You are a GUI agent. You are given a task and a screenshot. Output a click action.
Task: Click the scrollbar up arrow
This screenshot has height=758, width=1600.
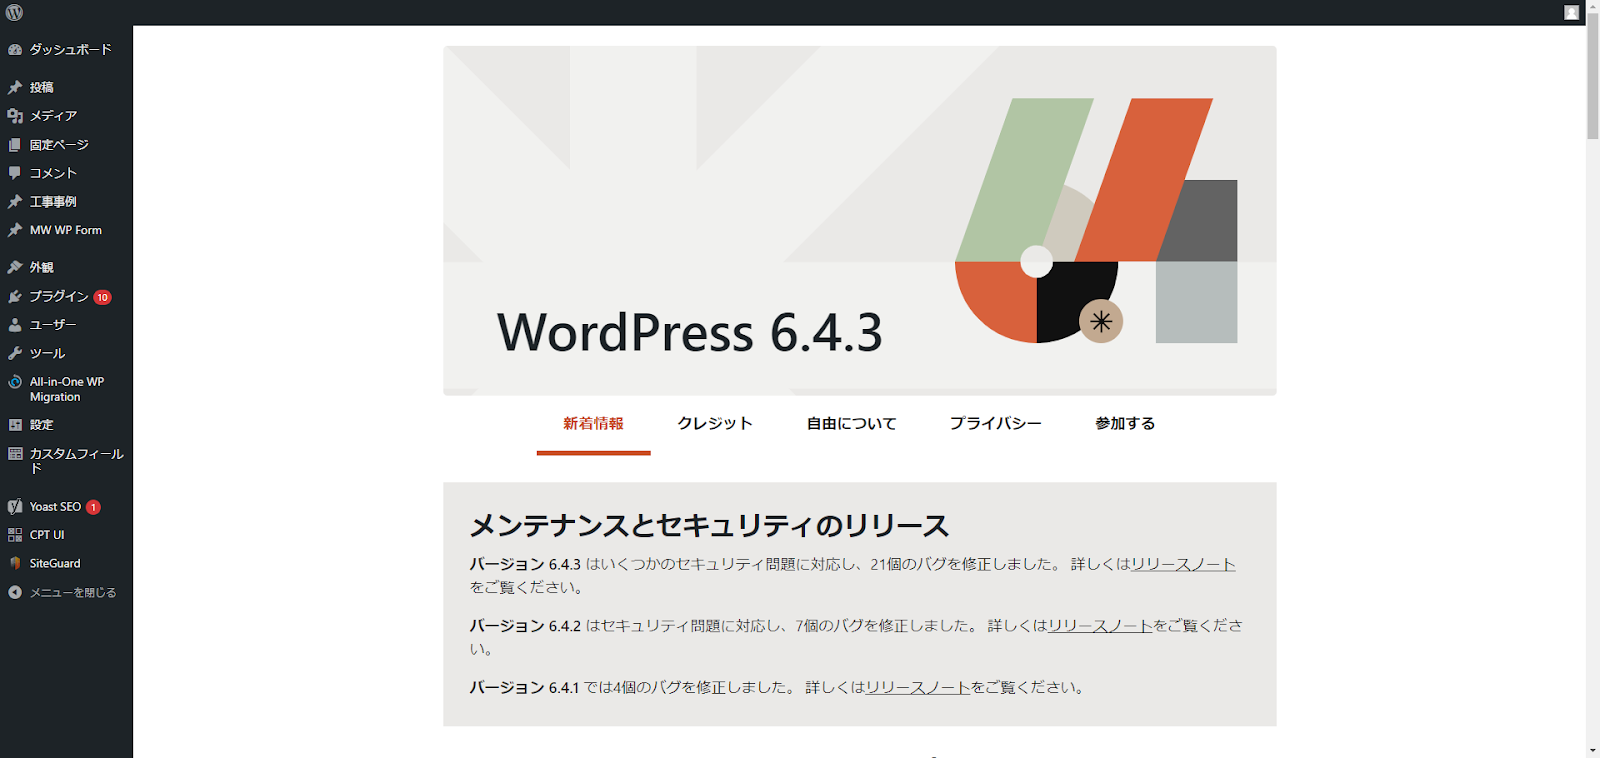click(x=1592, y=6)
